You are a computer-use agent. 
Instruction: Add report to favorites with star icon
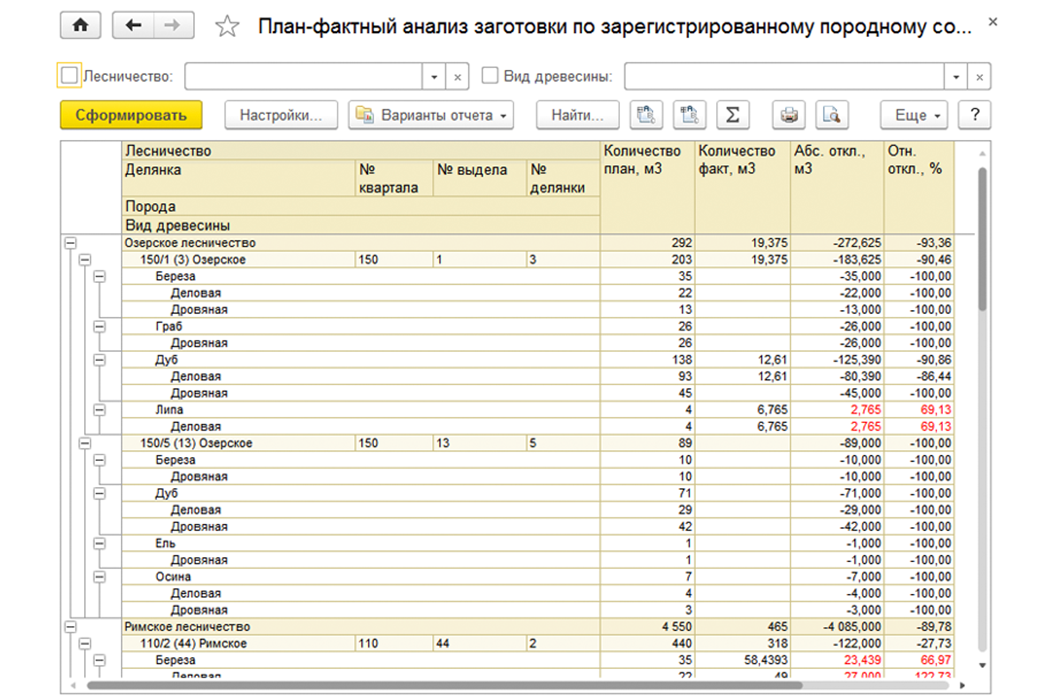point(228,27)
